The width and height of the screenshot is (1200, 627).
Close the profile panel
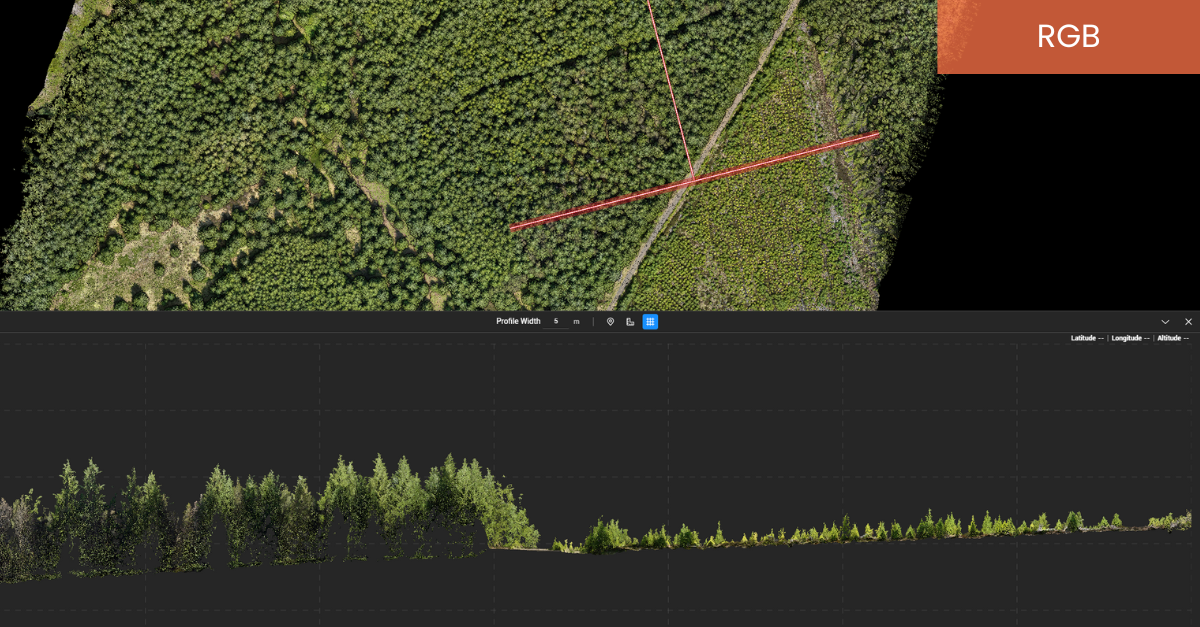pos(1188,322)
